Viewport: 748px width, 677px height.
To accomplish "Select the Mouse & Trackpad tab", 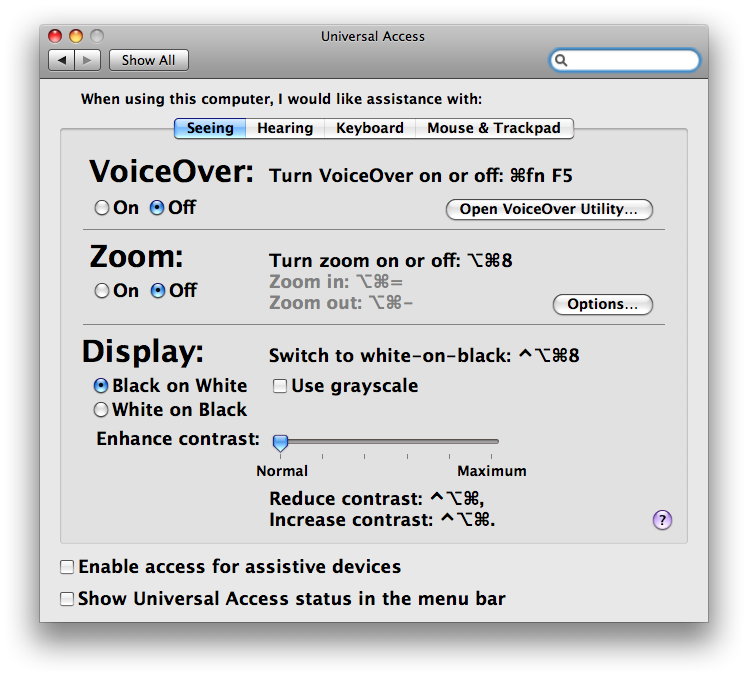I will tap(494, 128).
